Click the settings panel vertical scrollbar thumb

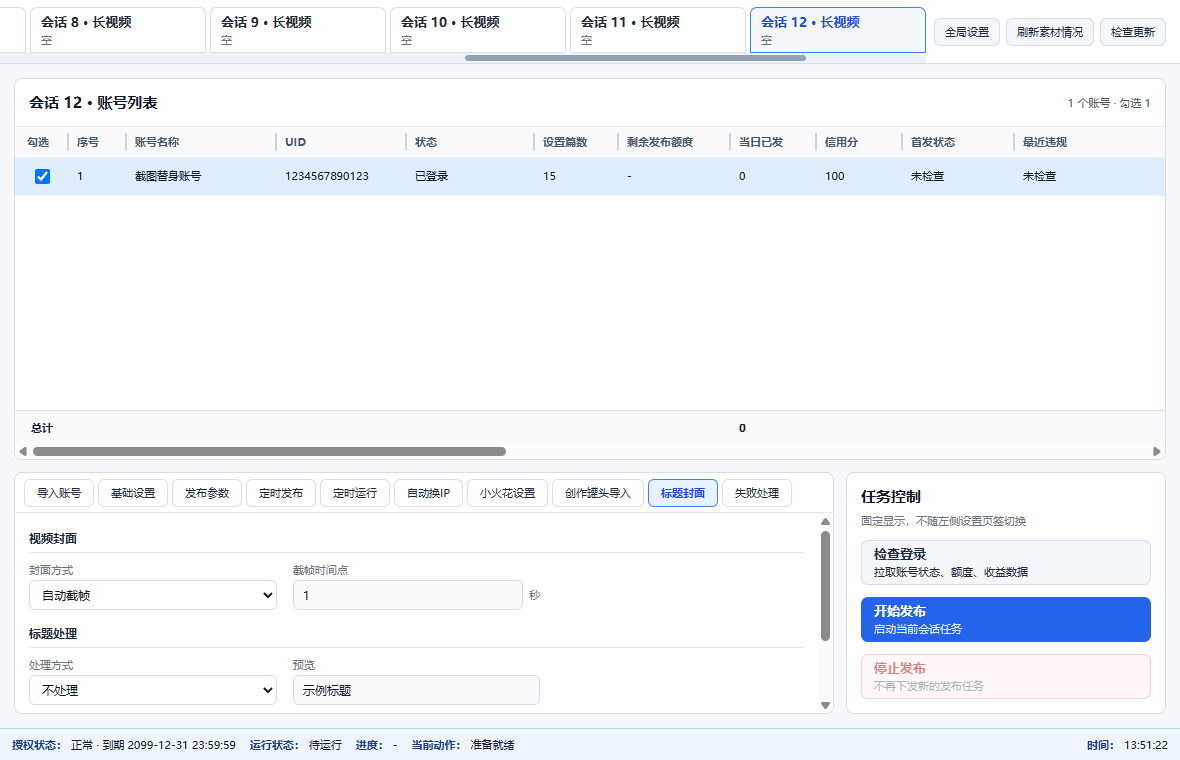(x=825, y=586)
